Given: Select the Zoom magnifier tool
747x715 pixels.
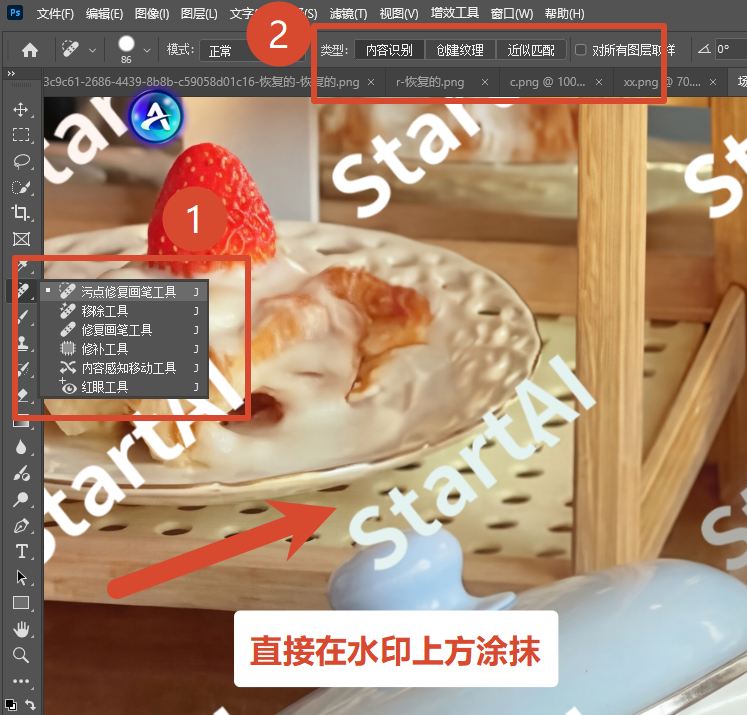Looking at the screenshot, I should pyautogui.click(x=21, y=655).
